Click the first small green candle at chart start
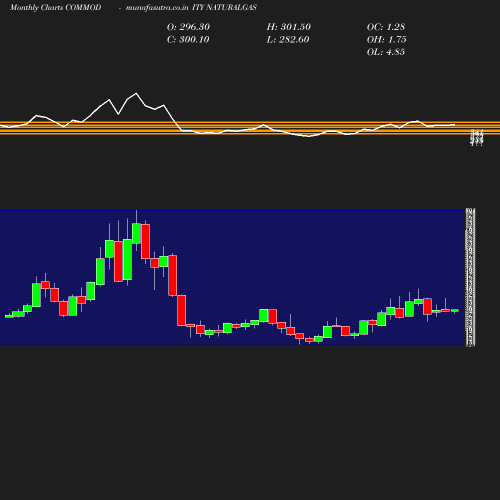The image size is (500, 500). click(9, 316)
